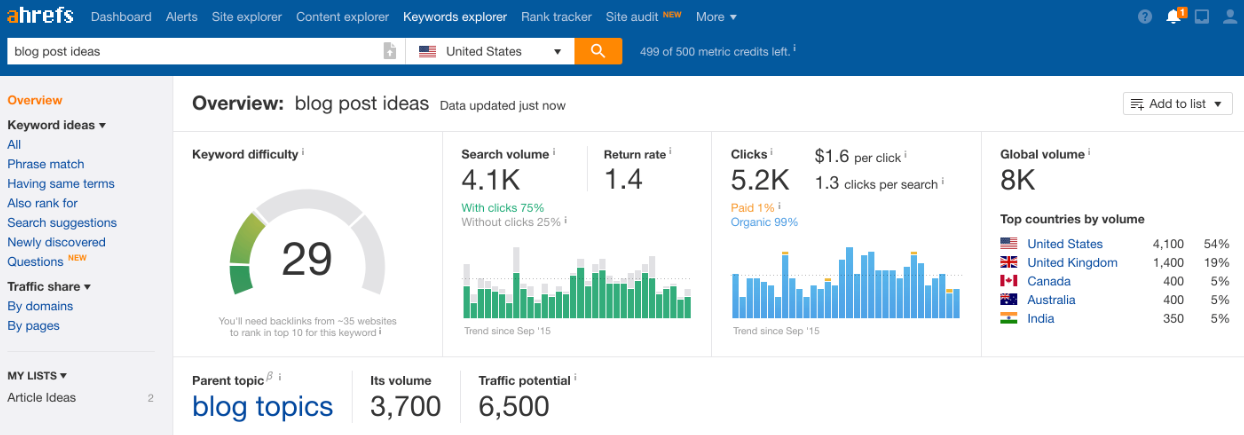Click the orange search magnifier button
Image resolution: width=1244 pixels, height=435 pixels.
pos(598,51)
